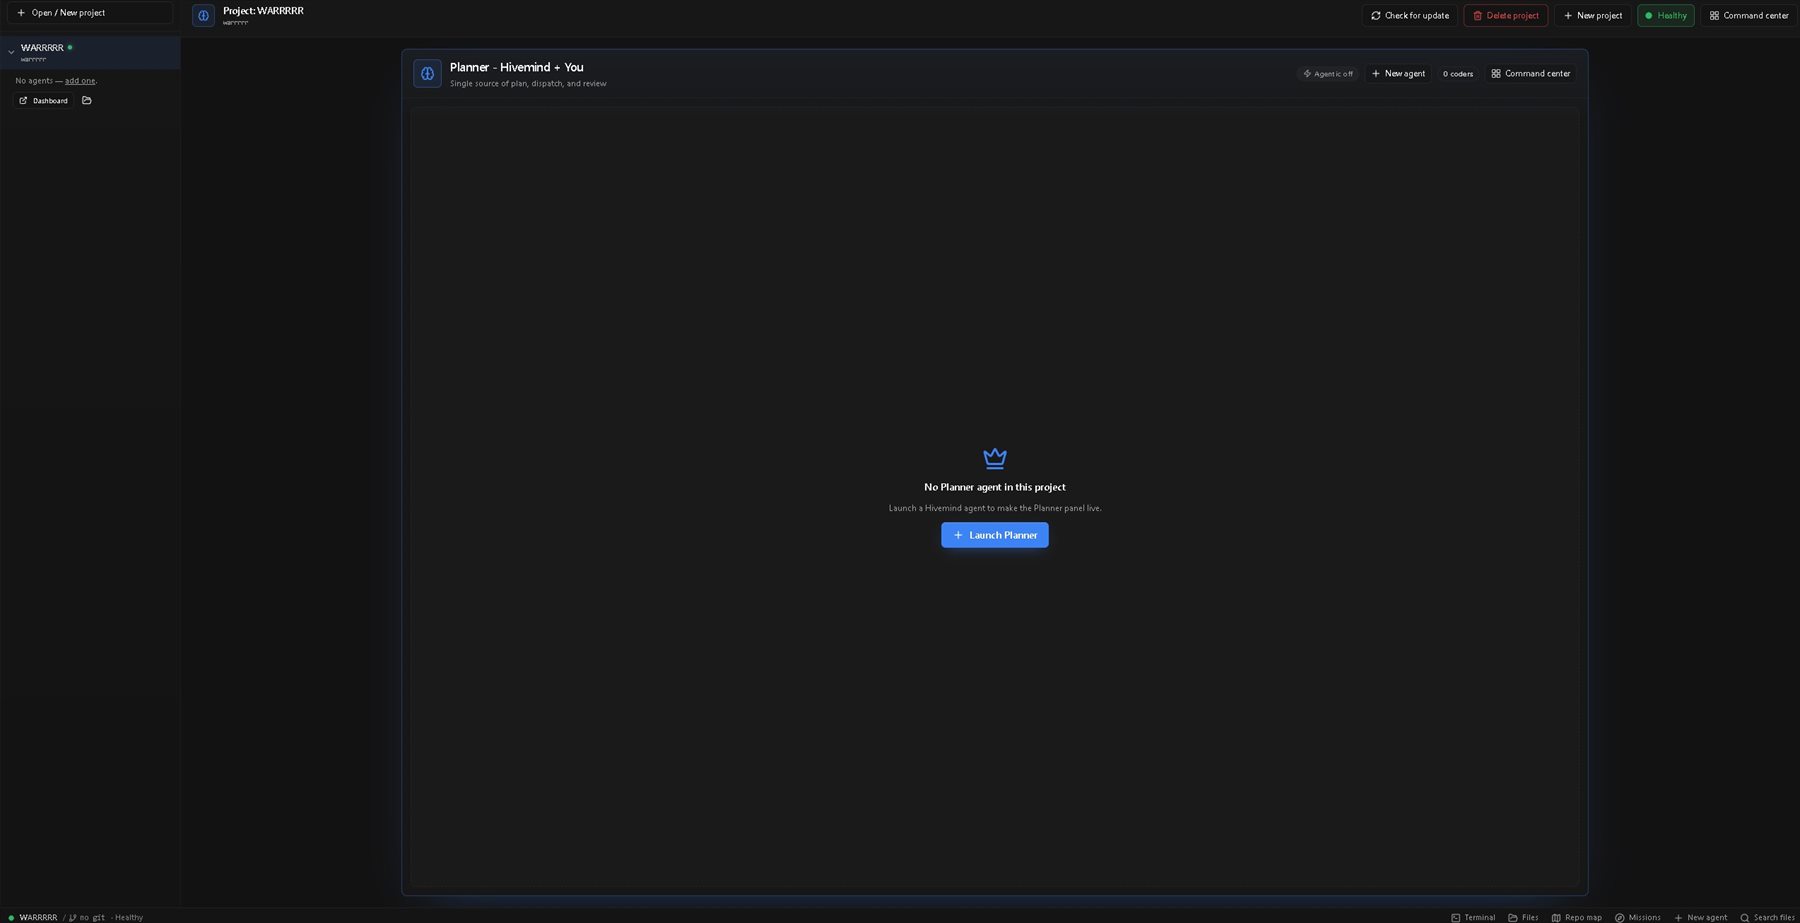Click Search files in the status bar
This screenshot has width=1800, height=923.
1767,917
